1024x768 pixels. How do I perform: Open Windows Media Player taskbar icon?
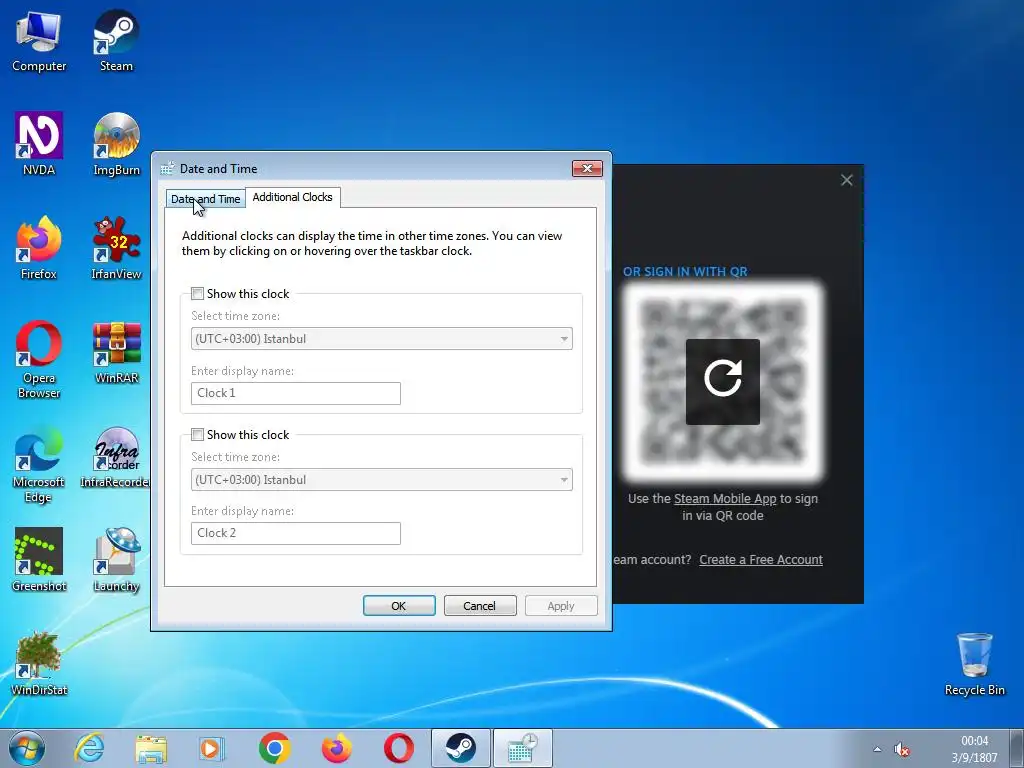click(212, 748)
